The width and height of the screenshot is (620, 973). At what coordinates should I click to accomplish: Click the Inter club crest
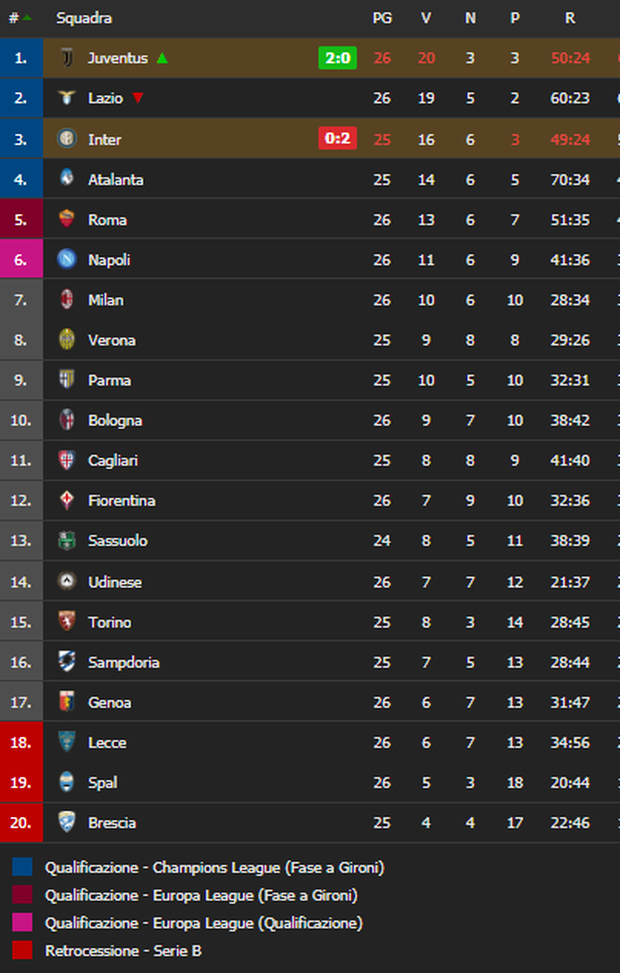[x=64, y=139]
